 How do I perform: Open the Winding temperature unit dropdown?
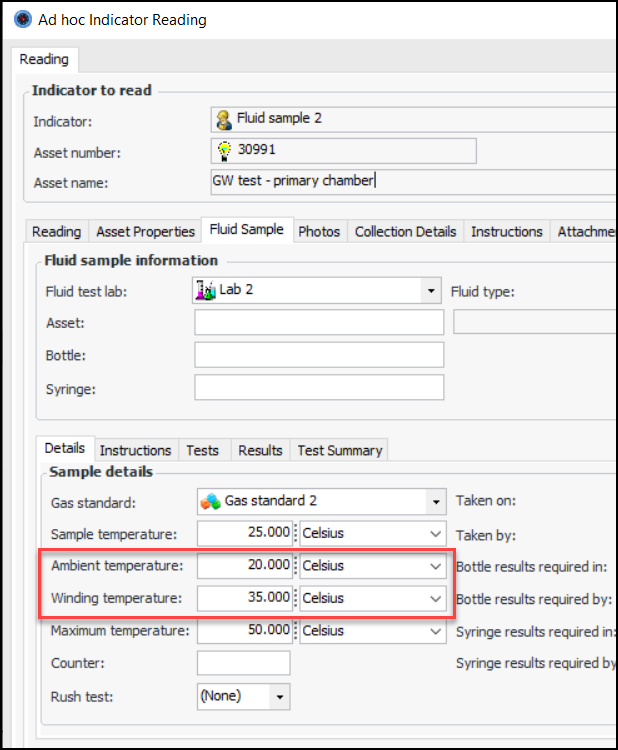point(435,598)
